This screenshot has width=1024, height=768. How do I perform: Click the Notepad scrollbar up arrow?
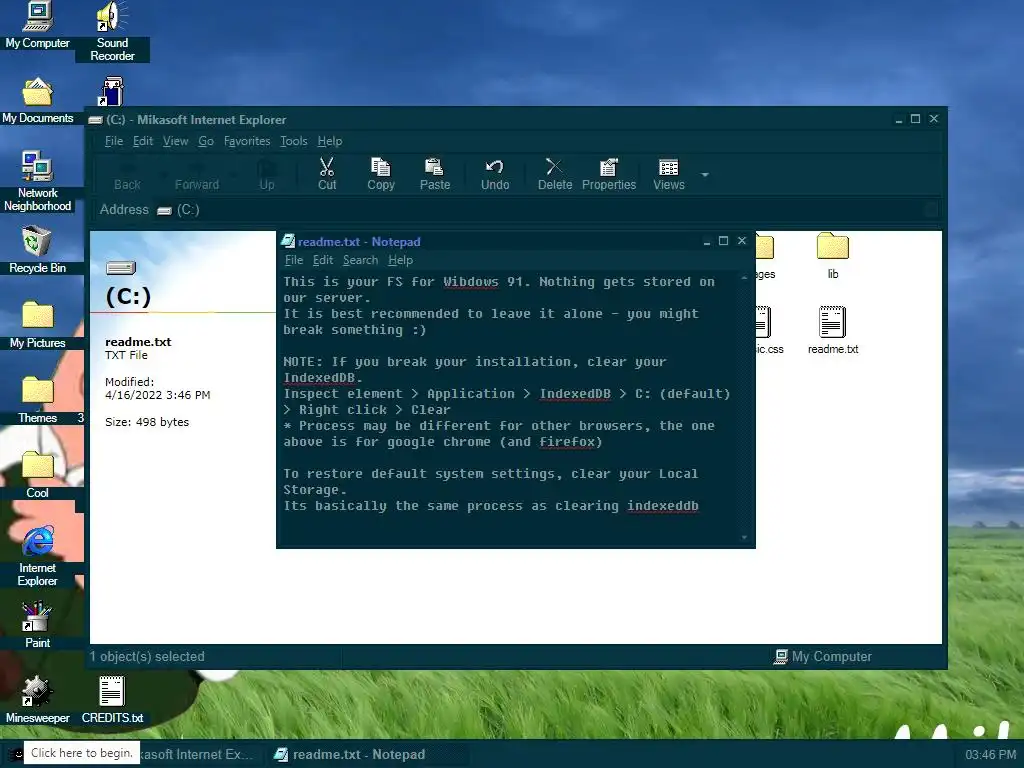click(x=744, y=278)
